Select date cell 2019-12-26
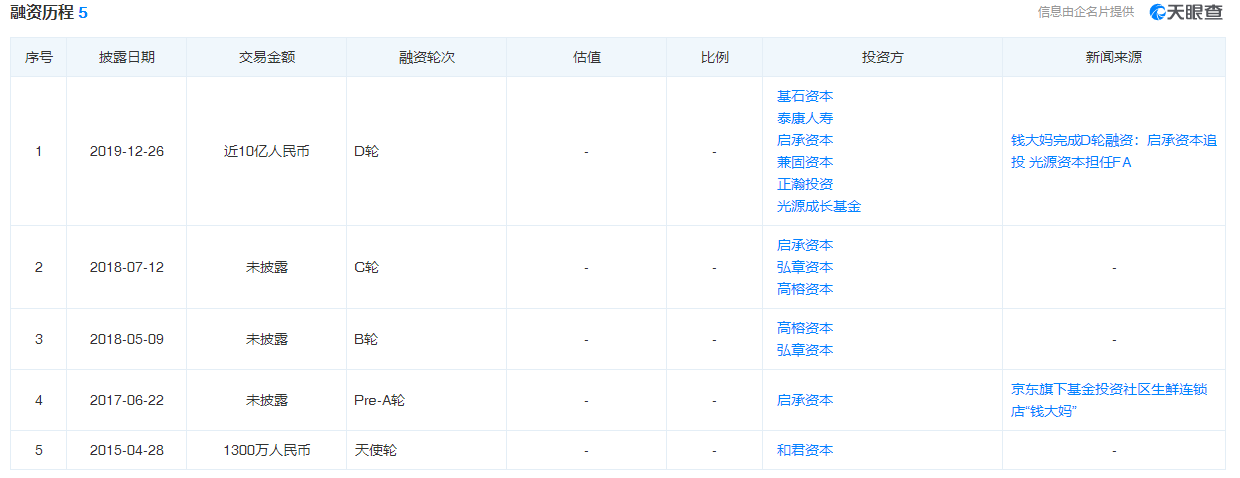The image size is (1240, 478). click(127, 151)
